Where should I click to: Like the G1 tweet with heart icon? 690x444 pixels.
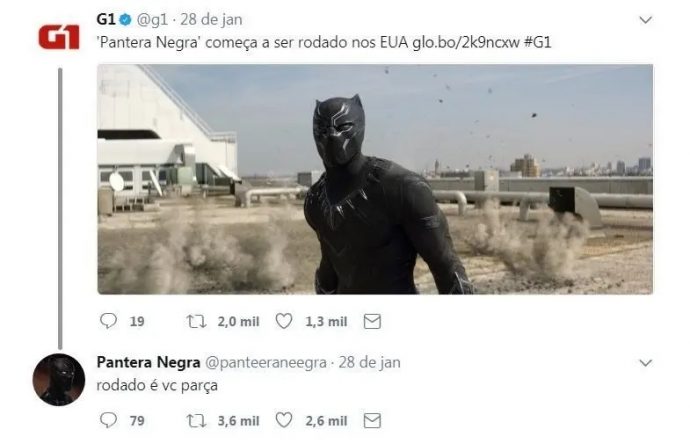[284, 321]
